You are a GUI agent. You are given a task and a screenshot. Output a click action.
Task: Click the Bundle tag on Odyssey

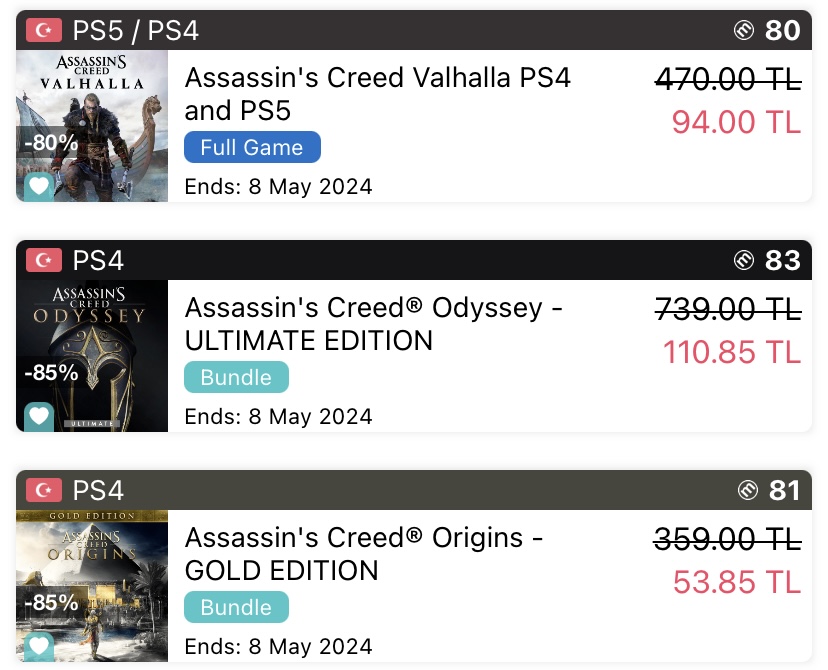(x=236, y=378)
